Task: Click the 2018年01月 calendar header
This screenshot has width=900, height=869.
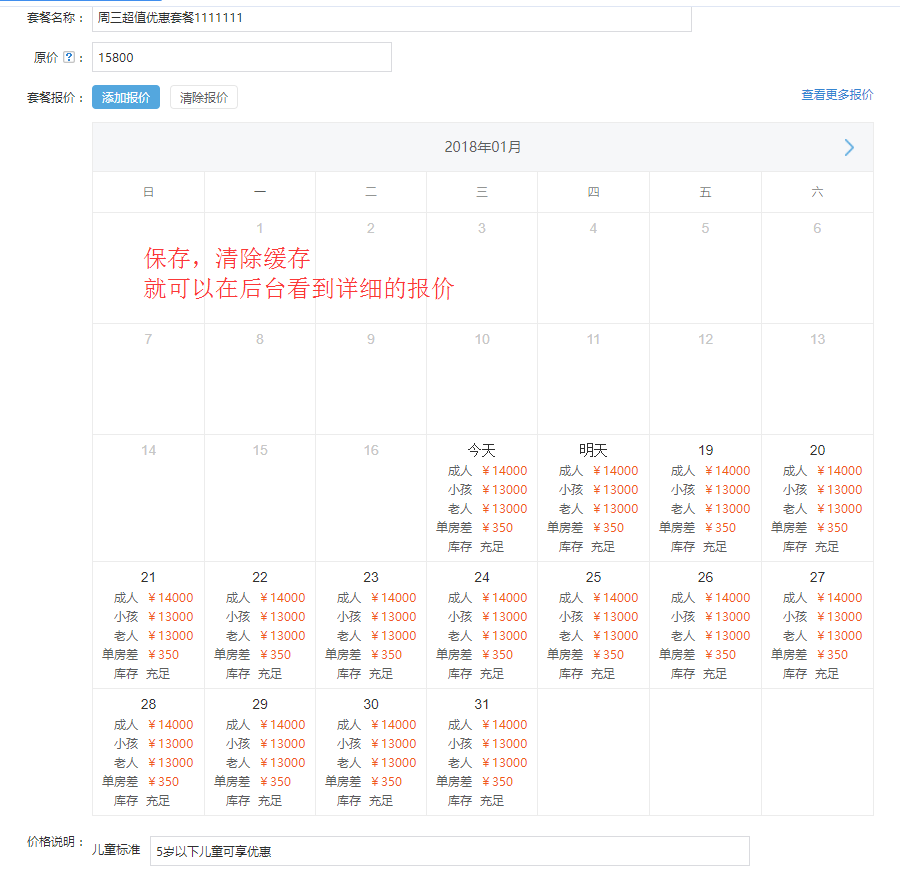Action: (481, 147)
